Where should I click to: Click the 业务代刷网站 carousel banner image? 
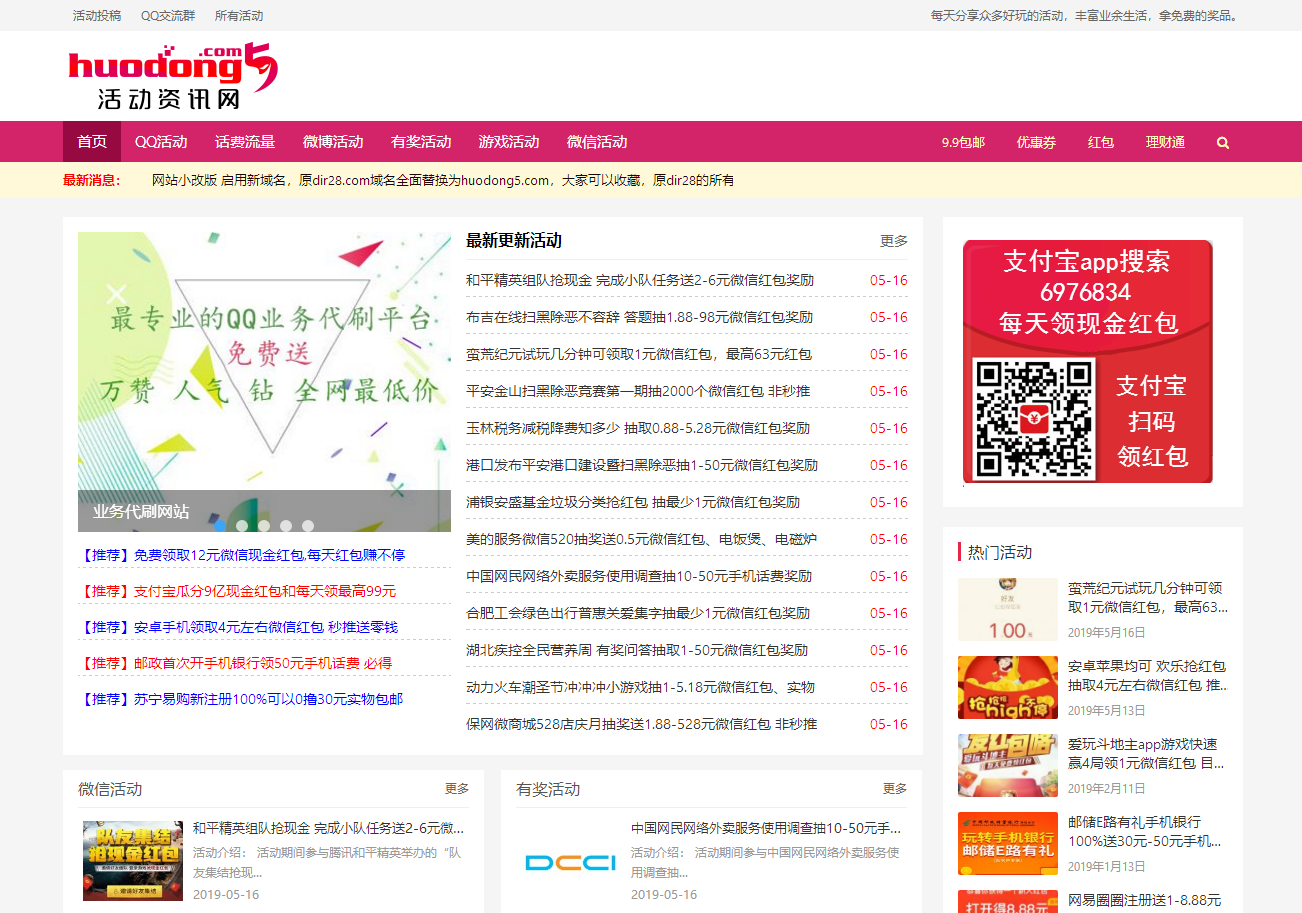(264, 370)
